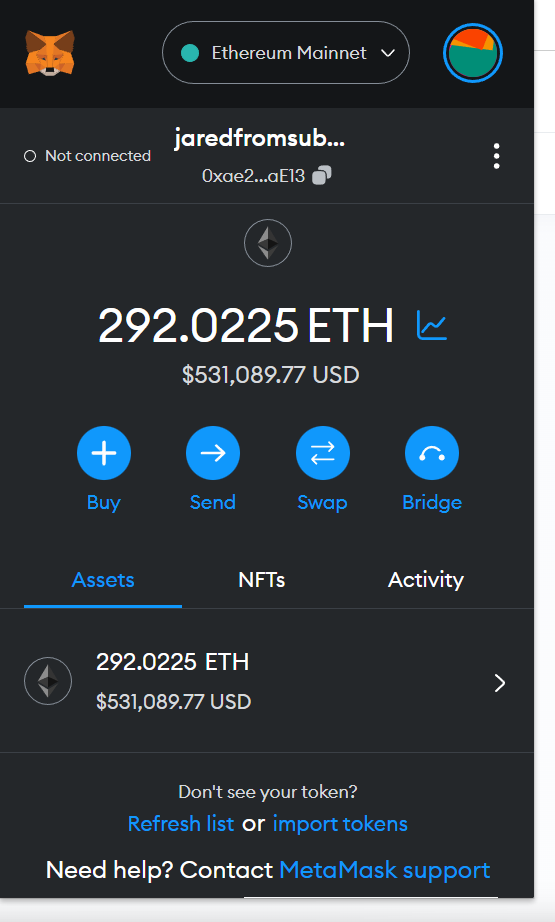Viewport: 555px width, 922px height.
Task: Click the Not connected site status
Action: (x=87, y=156)
